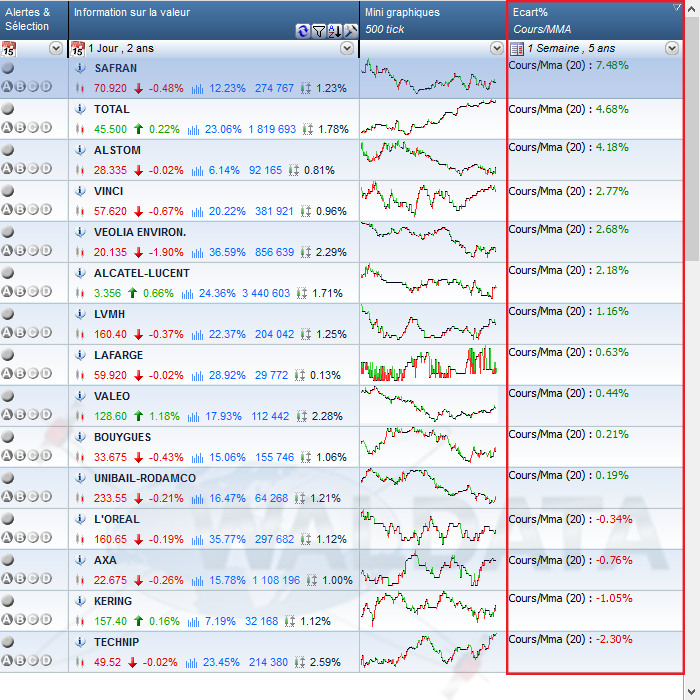The image size is (700, 700).
Task: Click the AXA volume '1 108 196'
Action: (276, 580)
